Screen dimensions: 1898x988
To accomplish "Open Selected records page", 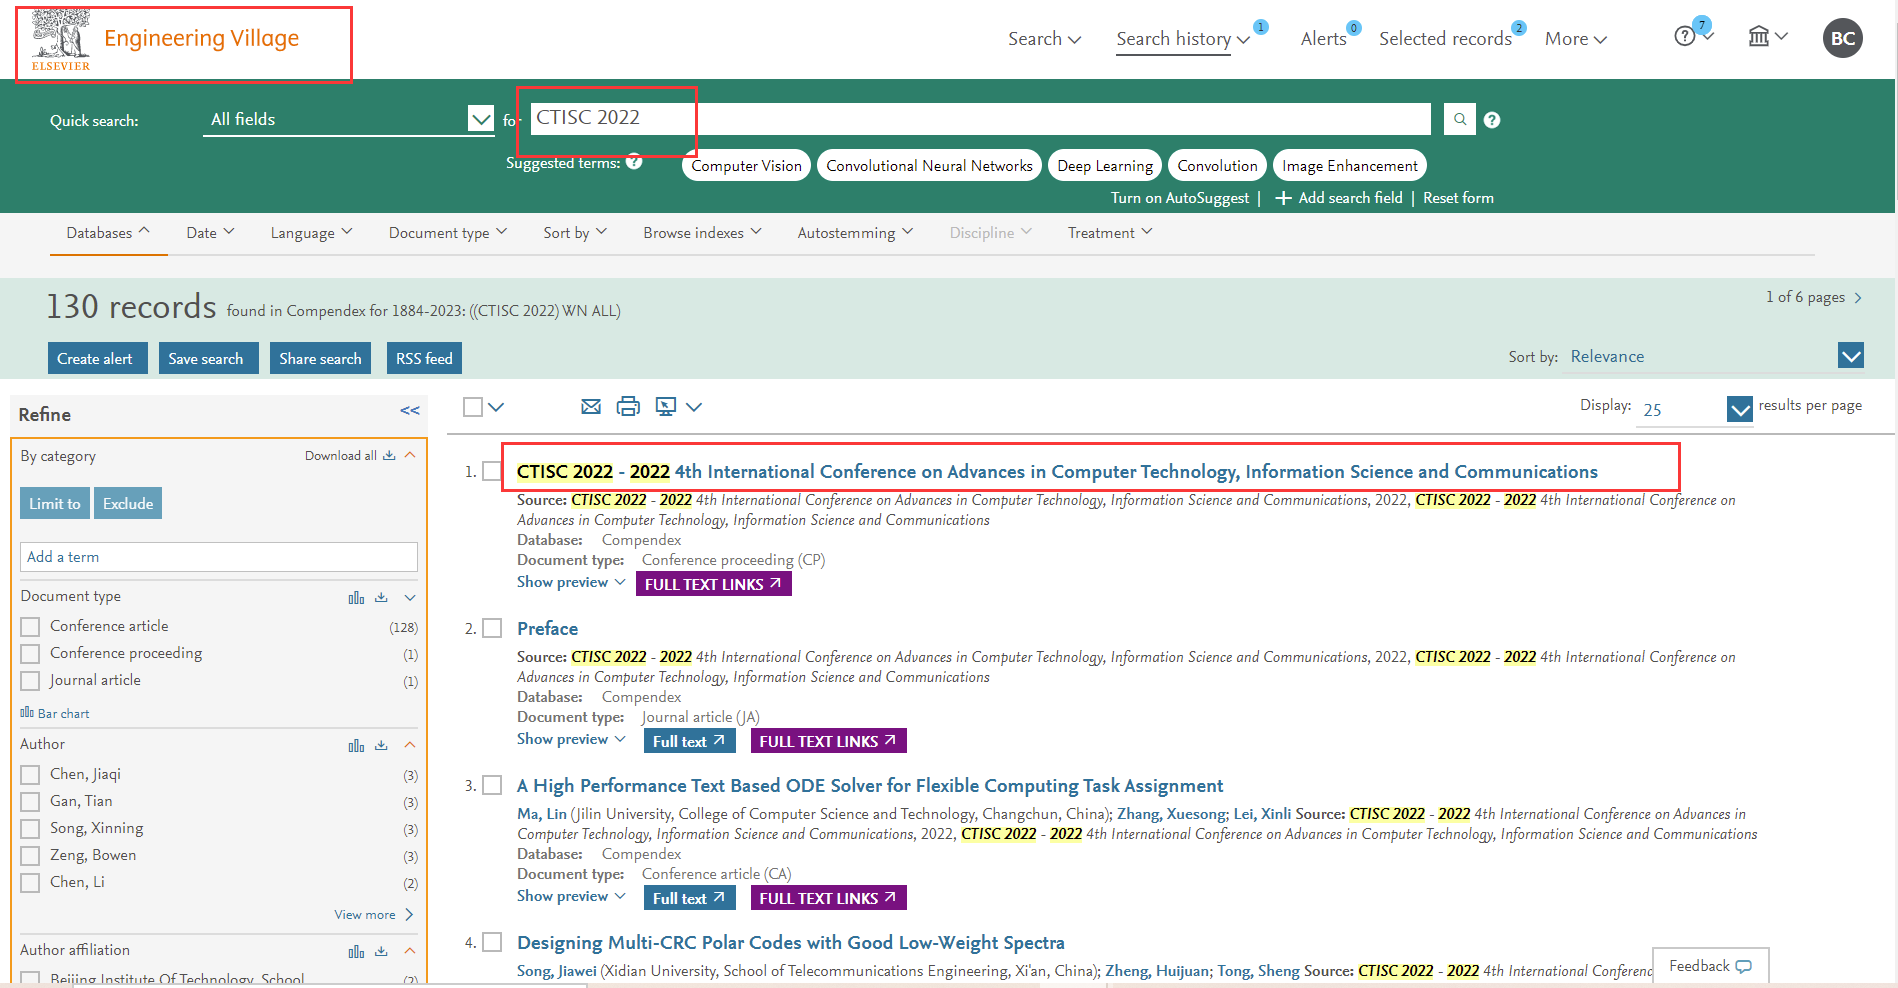I will point(1445,38).
